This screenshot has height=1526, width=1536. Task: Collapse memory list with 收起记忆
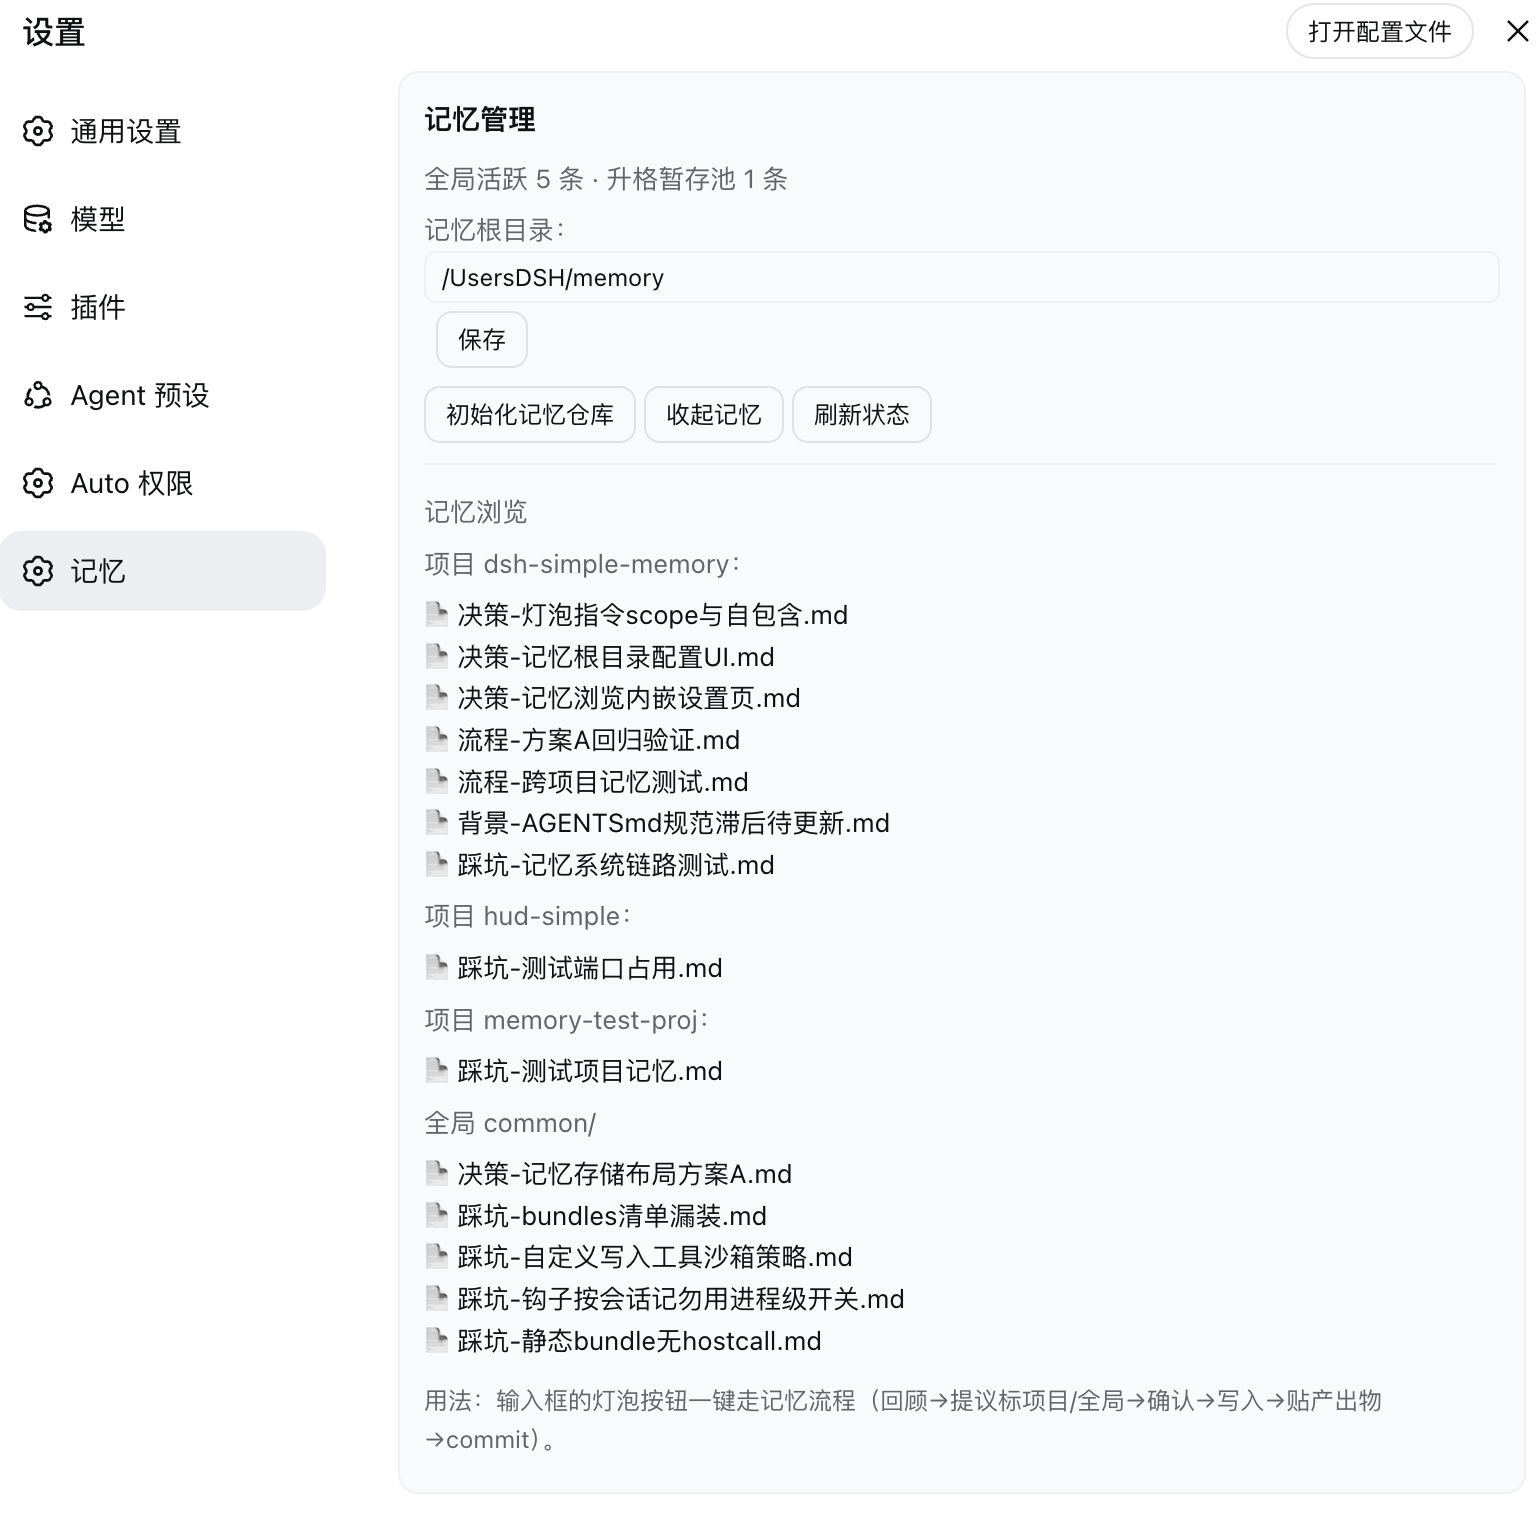click(x=714, y=415)
